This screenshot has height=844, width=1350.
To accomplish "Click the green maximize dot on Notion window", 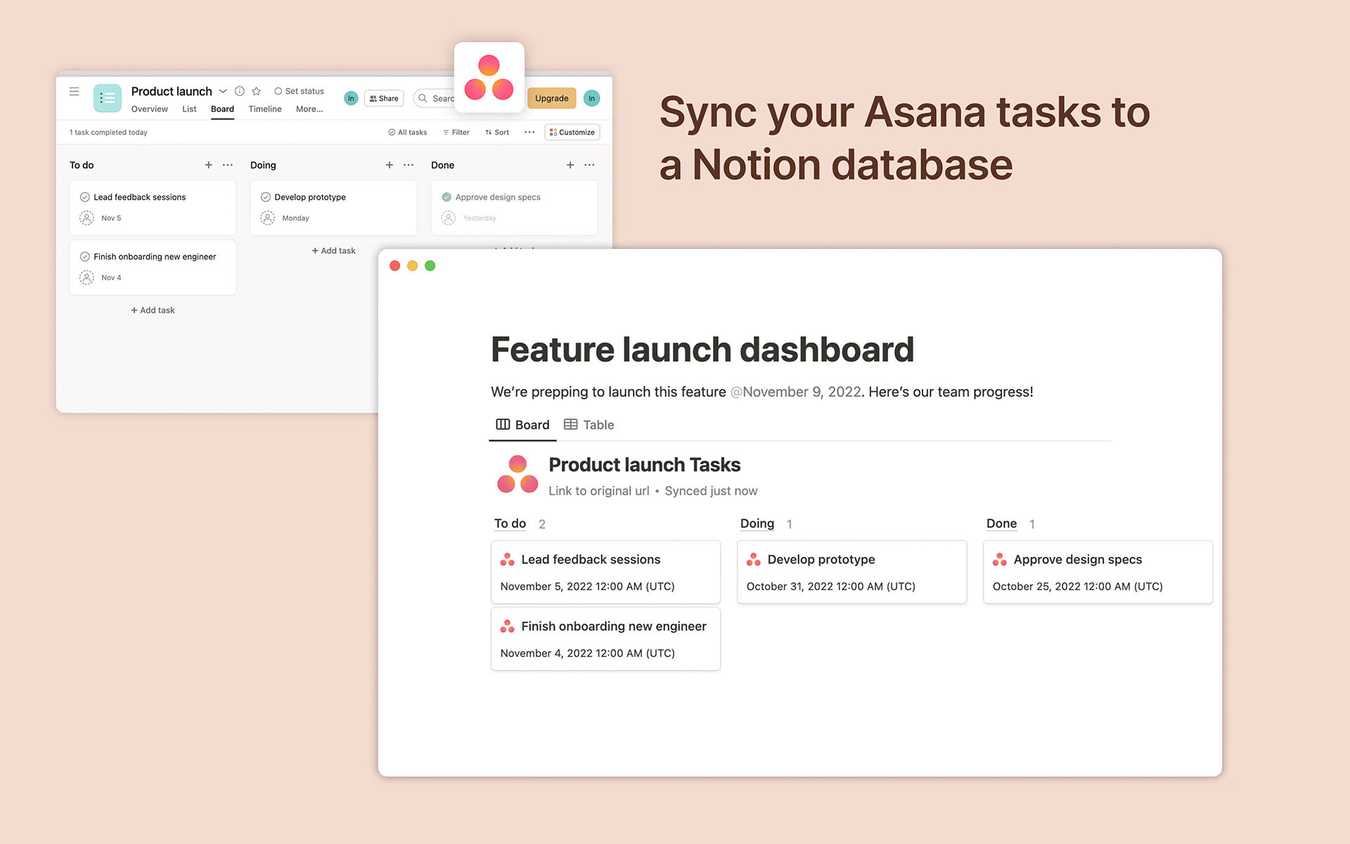I will [430, 266].
